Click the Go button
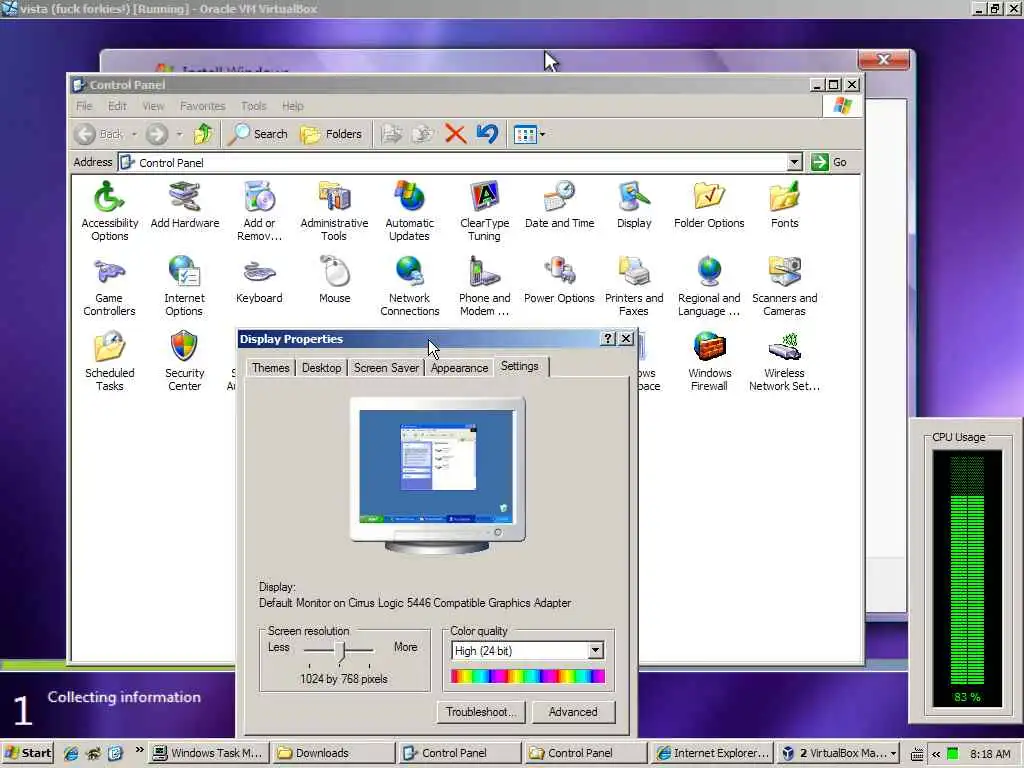 [x=829, y=162]
